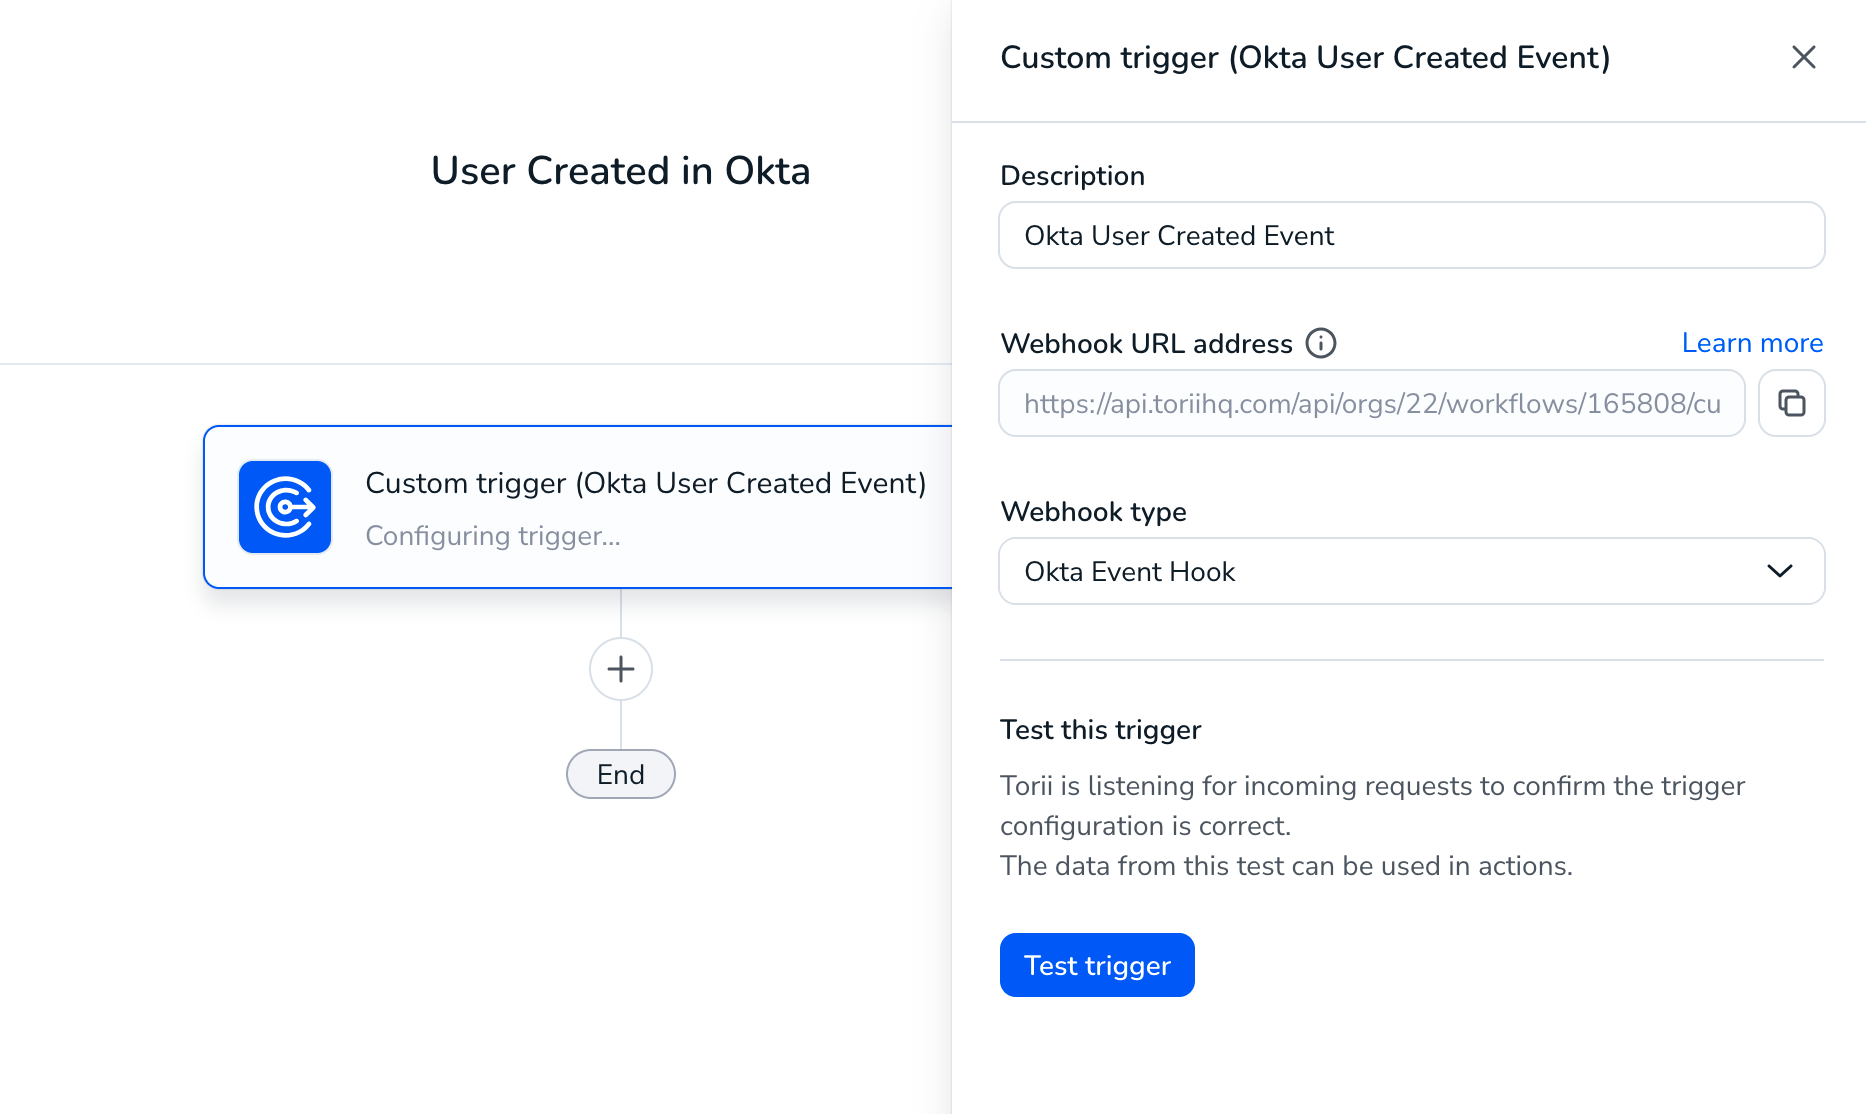Click the panel title 'Custom trigger (Okta User Created Event)'
1866x1114 pixels.
[x=1305, y=57]
